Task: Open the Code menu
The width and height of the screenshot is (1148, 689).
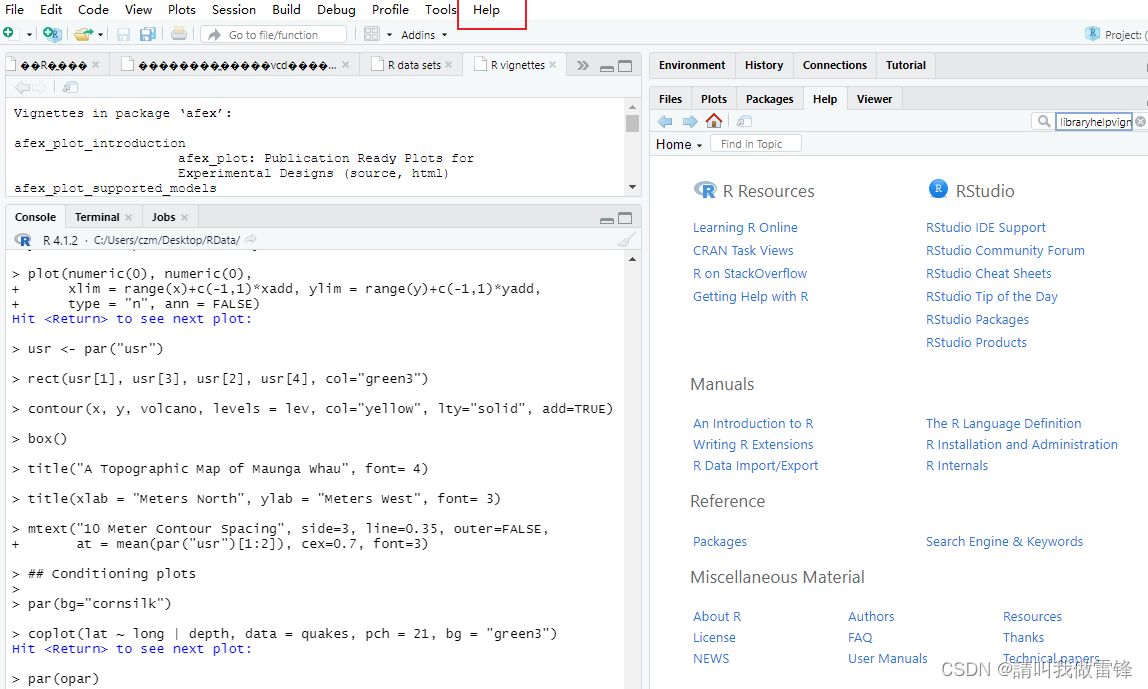Action: (x=93, y=10)
